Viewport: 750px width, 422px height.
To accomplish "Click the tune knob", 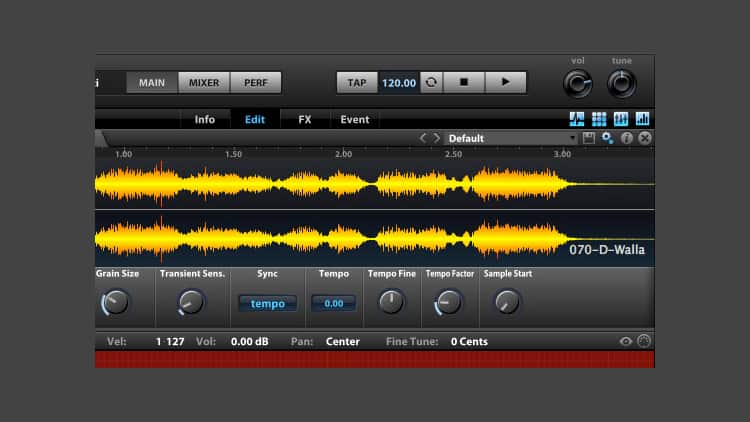I will (622, 84).
